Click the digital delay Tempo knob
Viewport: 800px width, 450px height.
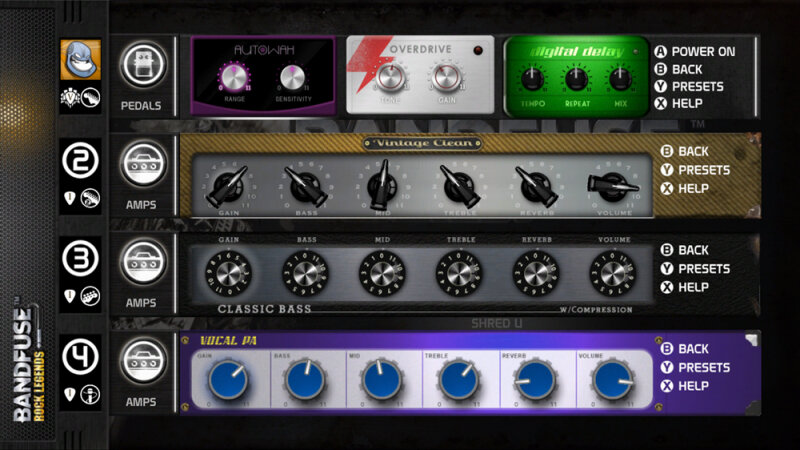tap(533, 79)
